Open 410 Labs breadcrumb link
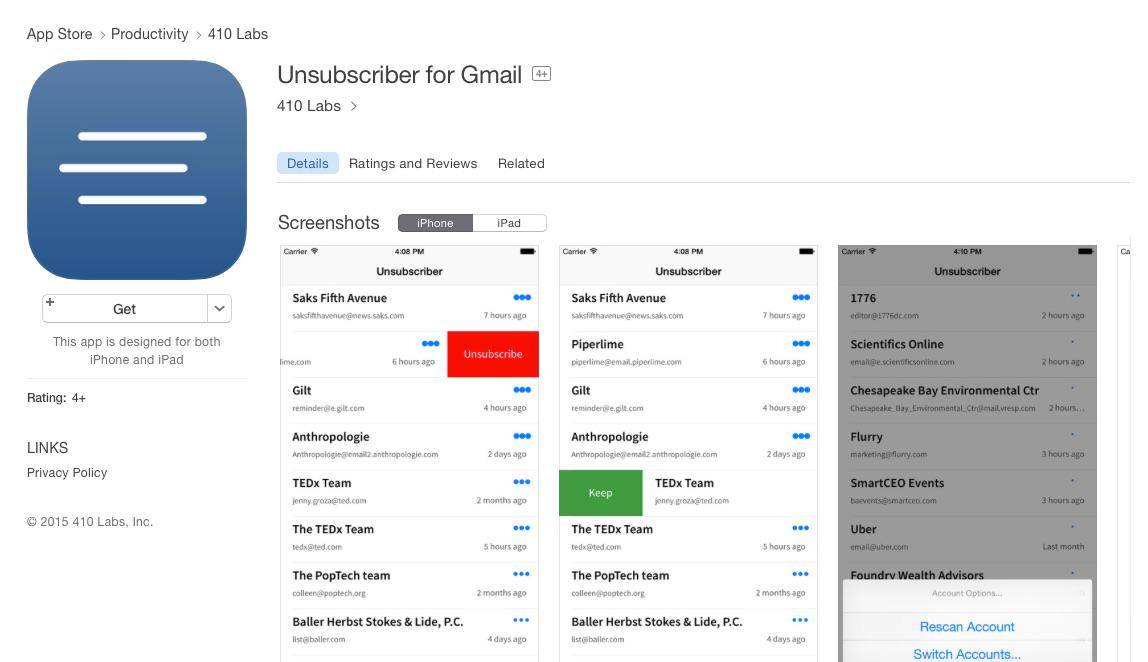Viewport: 1148px width, 662px height. [237, 34]
